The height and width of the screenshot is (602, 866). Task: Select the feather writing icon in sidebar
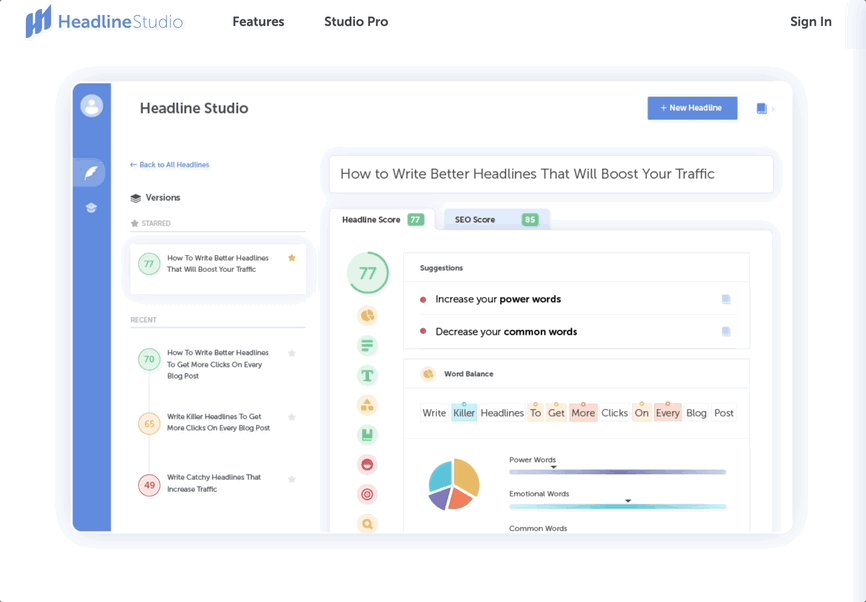coord(91,173)
